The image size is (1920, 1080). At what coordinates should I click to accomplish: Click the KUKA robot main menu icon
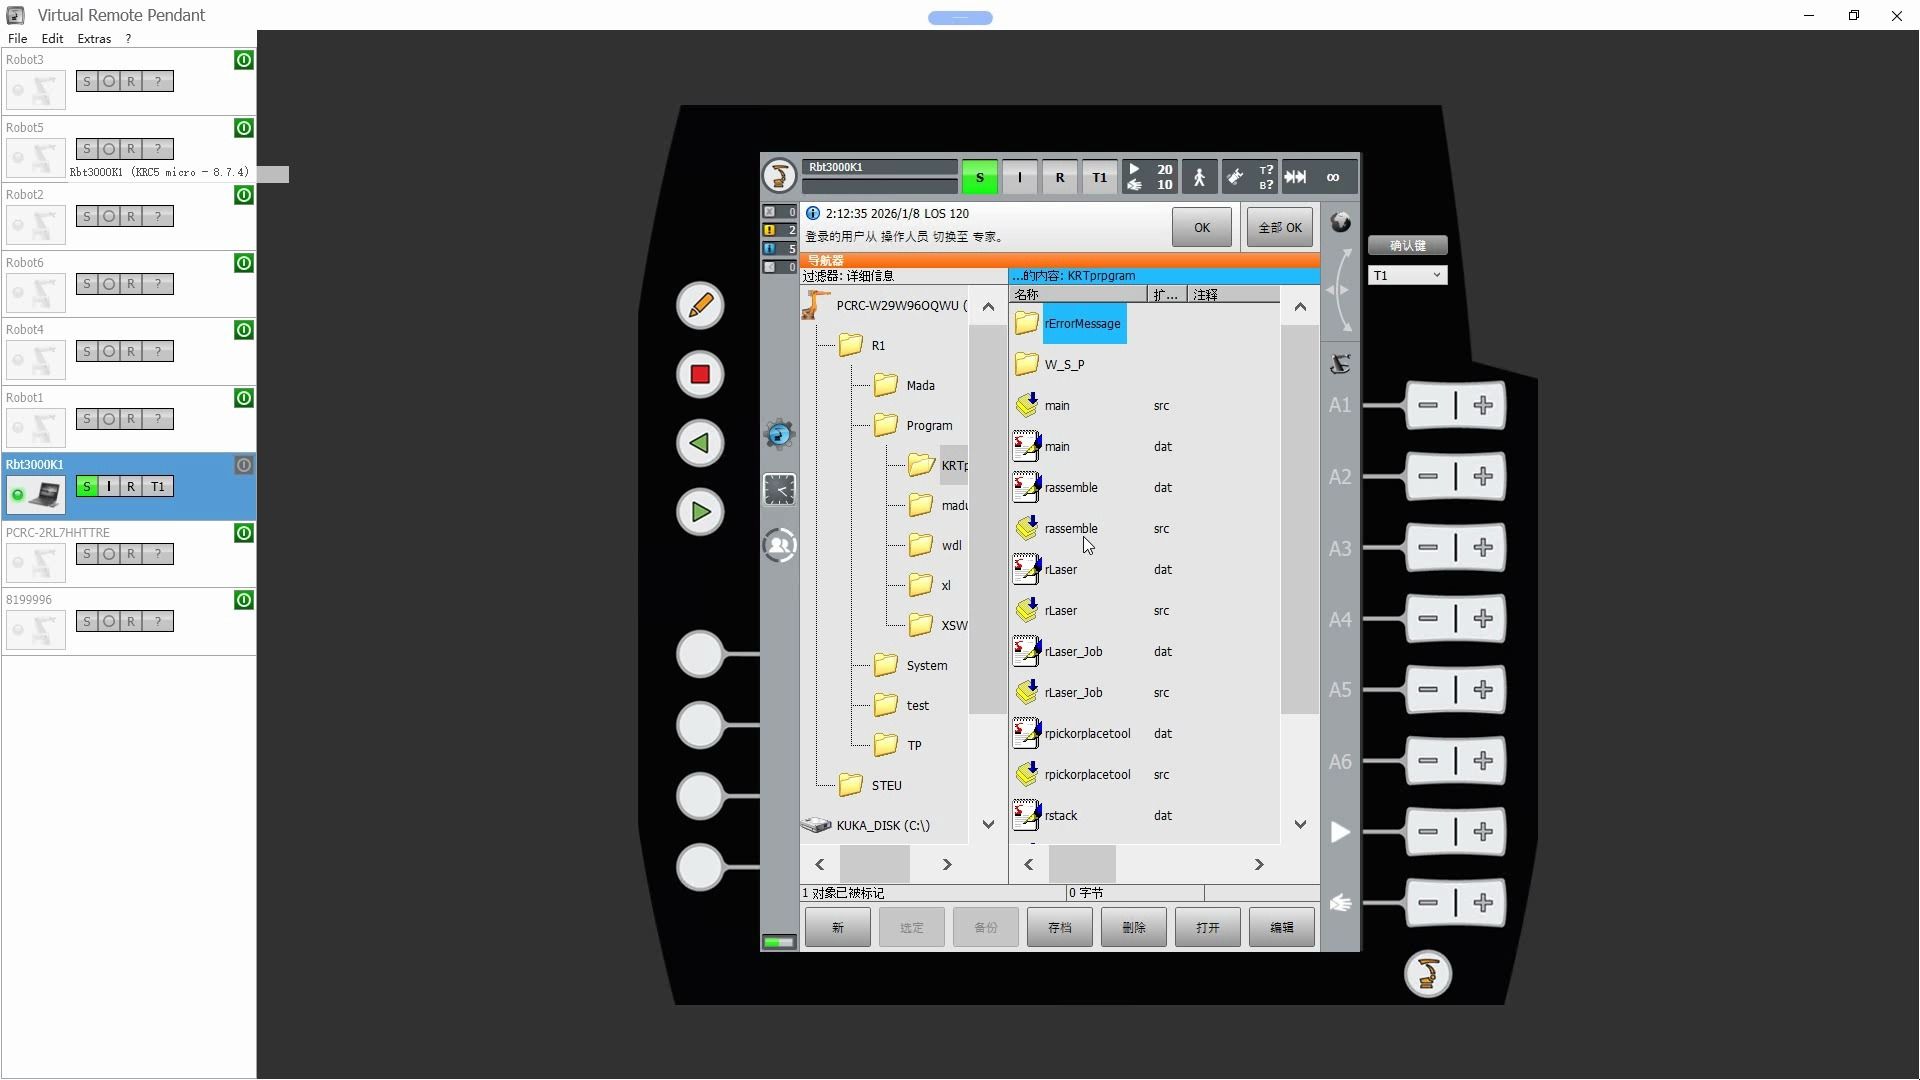(x=779, y=176)
